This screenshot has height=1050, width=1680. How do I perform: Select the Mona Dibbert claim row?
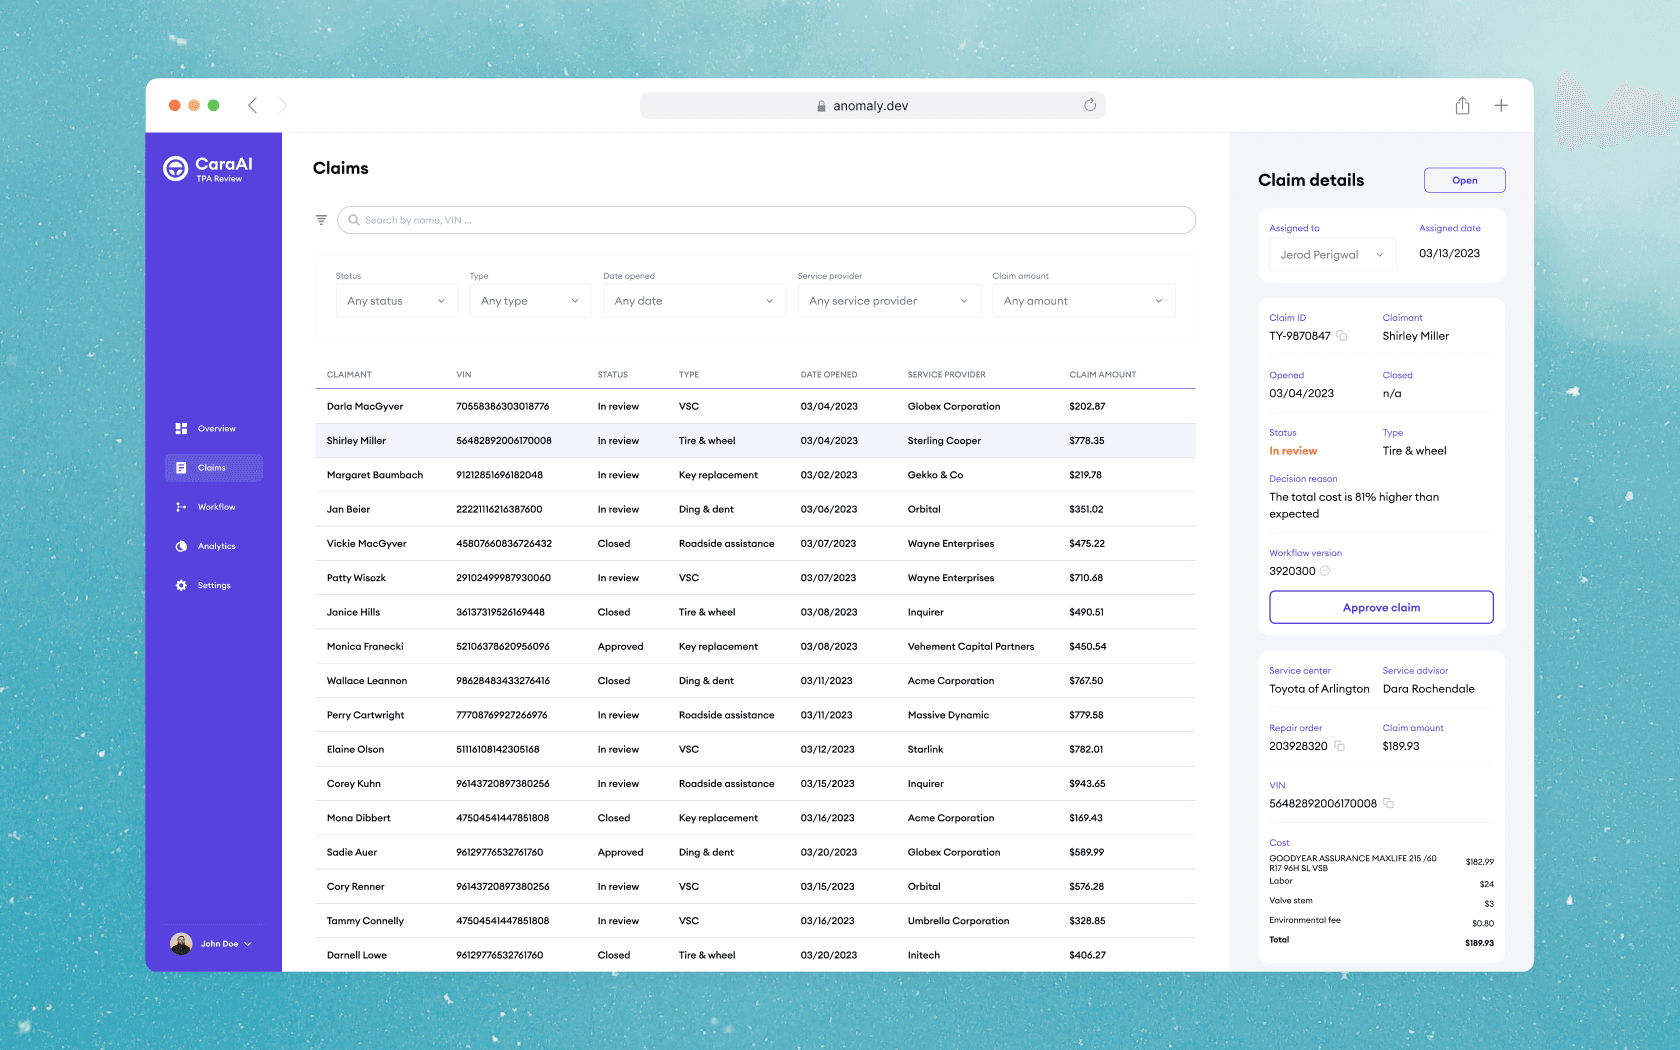755,818
